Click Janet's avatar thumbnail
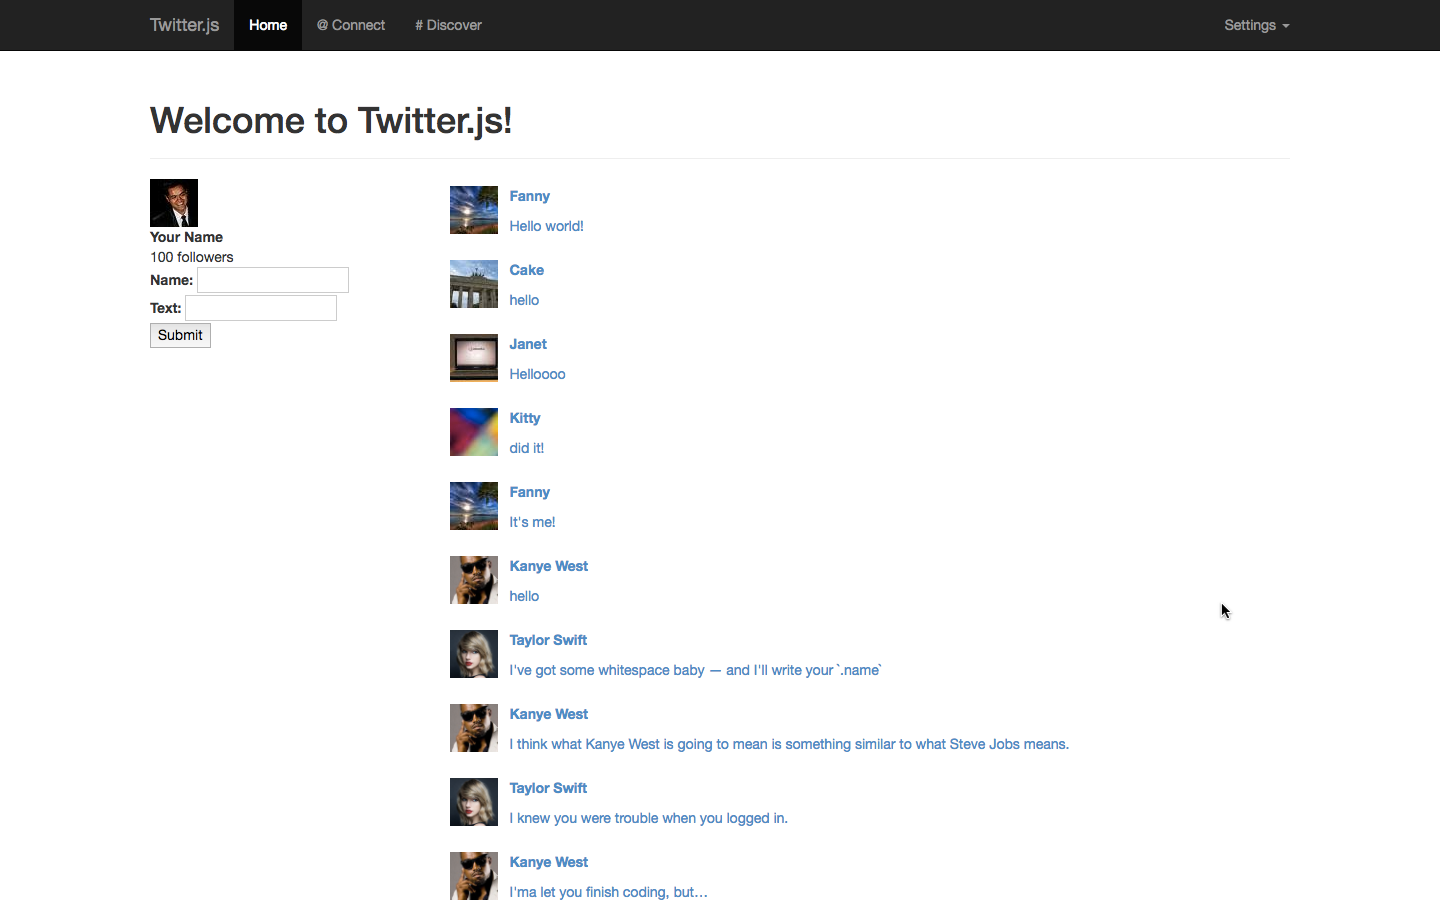This screenshot has width=1440, height=900. coord(474,358)
